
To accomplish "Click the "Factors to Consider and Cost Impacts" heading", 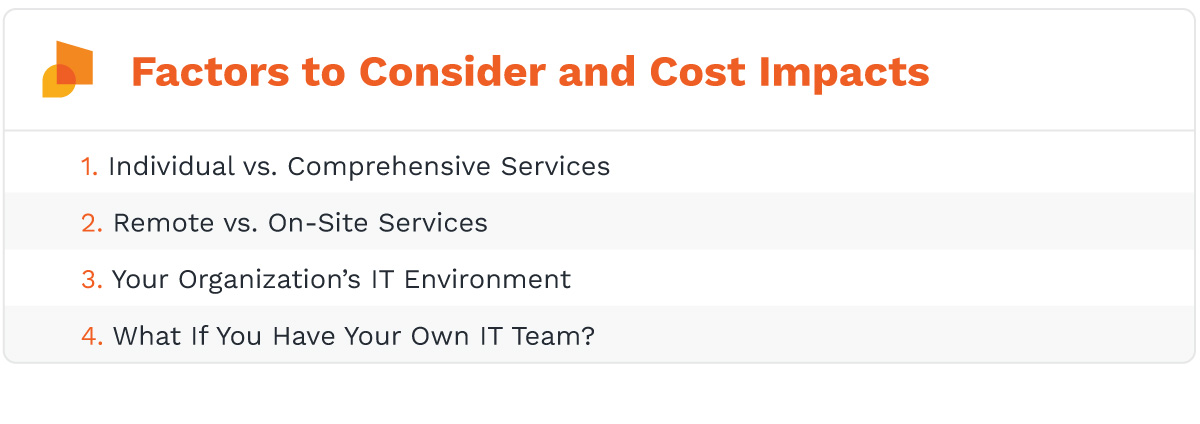I will click(x=530, y=72).
